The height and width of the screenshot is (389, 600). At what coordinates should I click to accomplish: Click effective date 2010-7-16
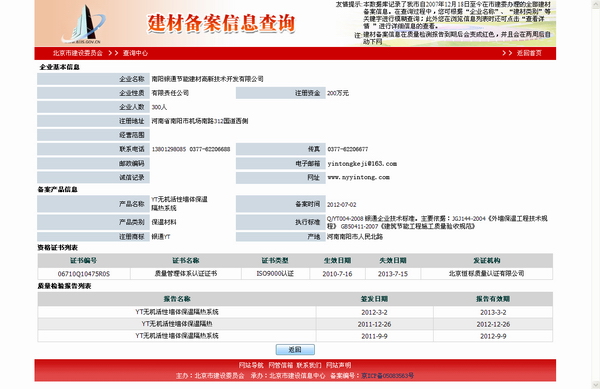(337, 274)
